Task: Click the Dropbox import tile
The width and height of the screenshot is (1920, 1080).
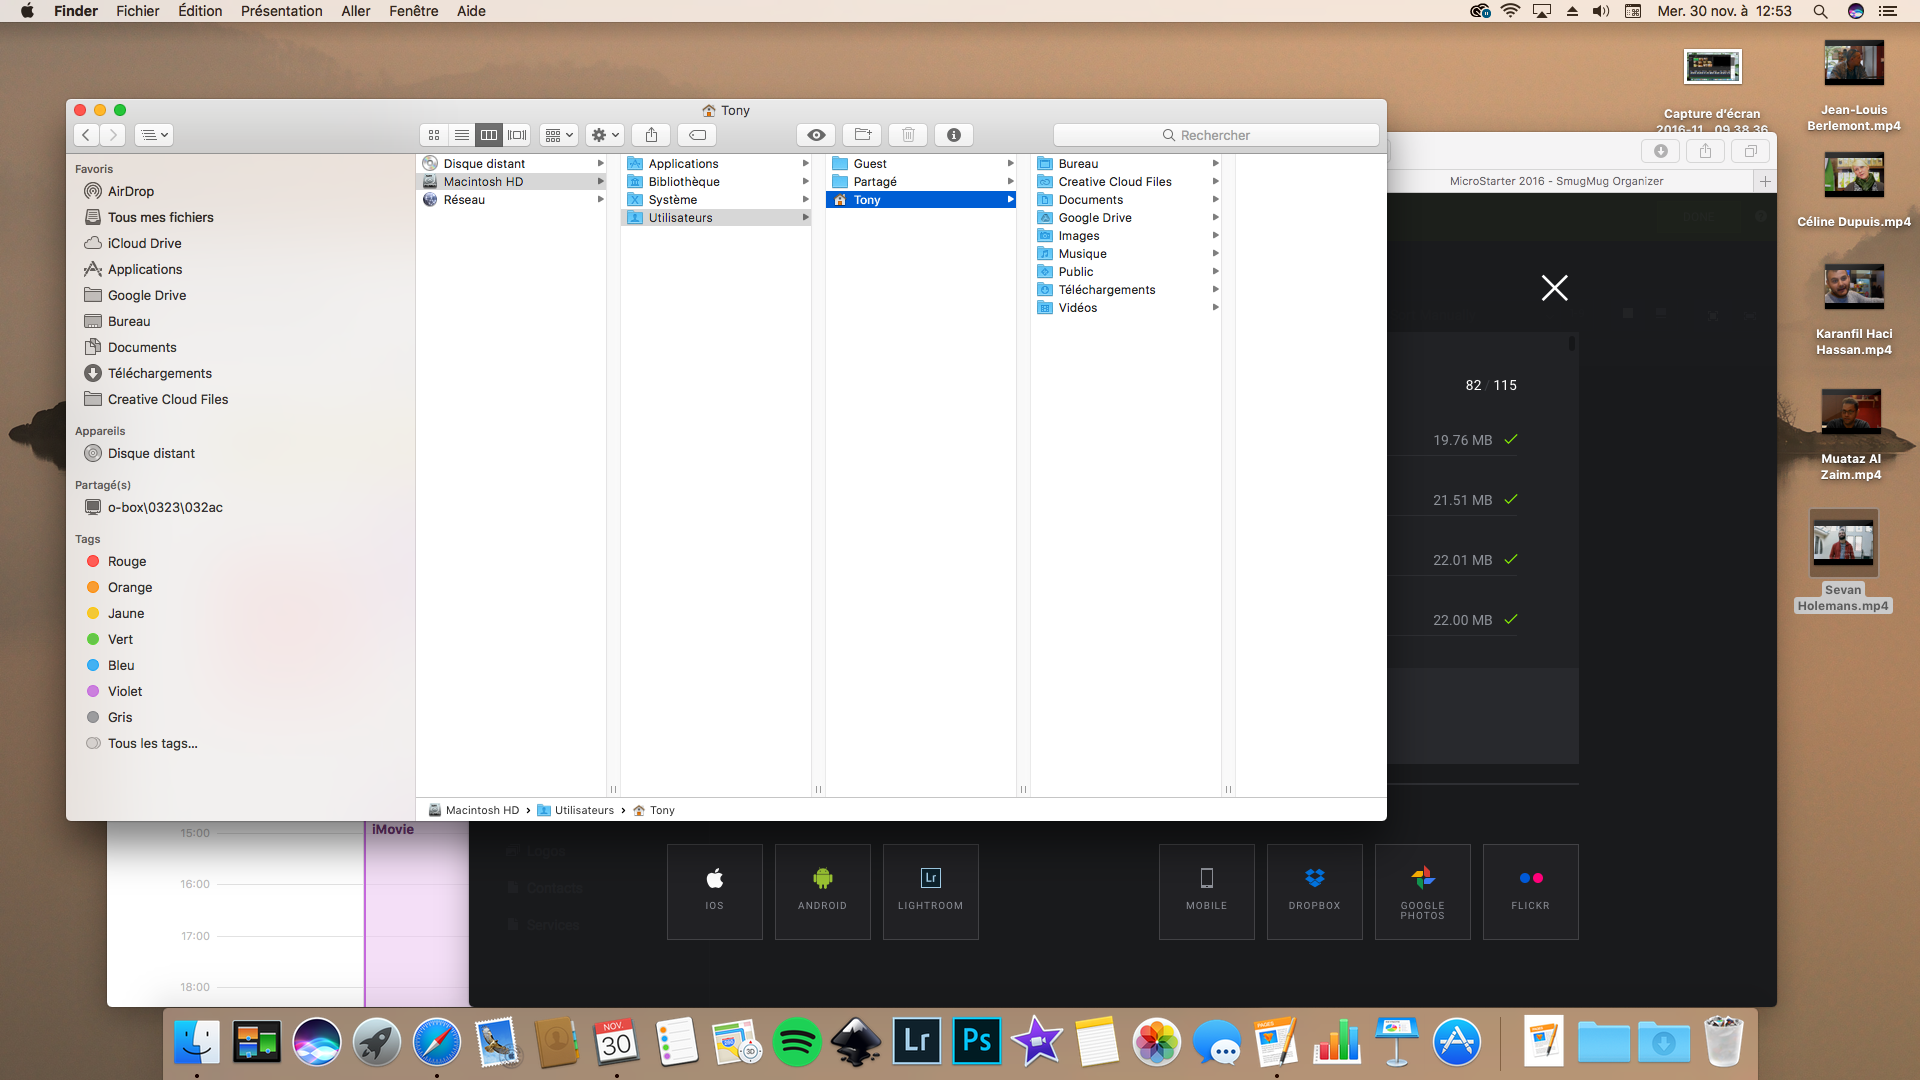Action: click(1314, 890)
